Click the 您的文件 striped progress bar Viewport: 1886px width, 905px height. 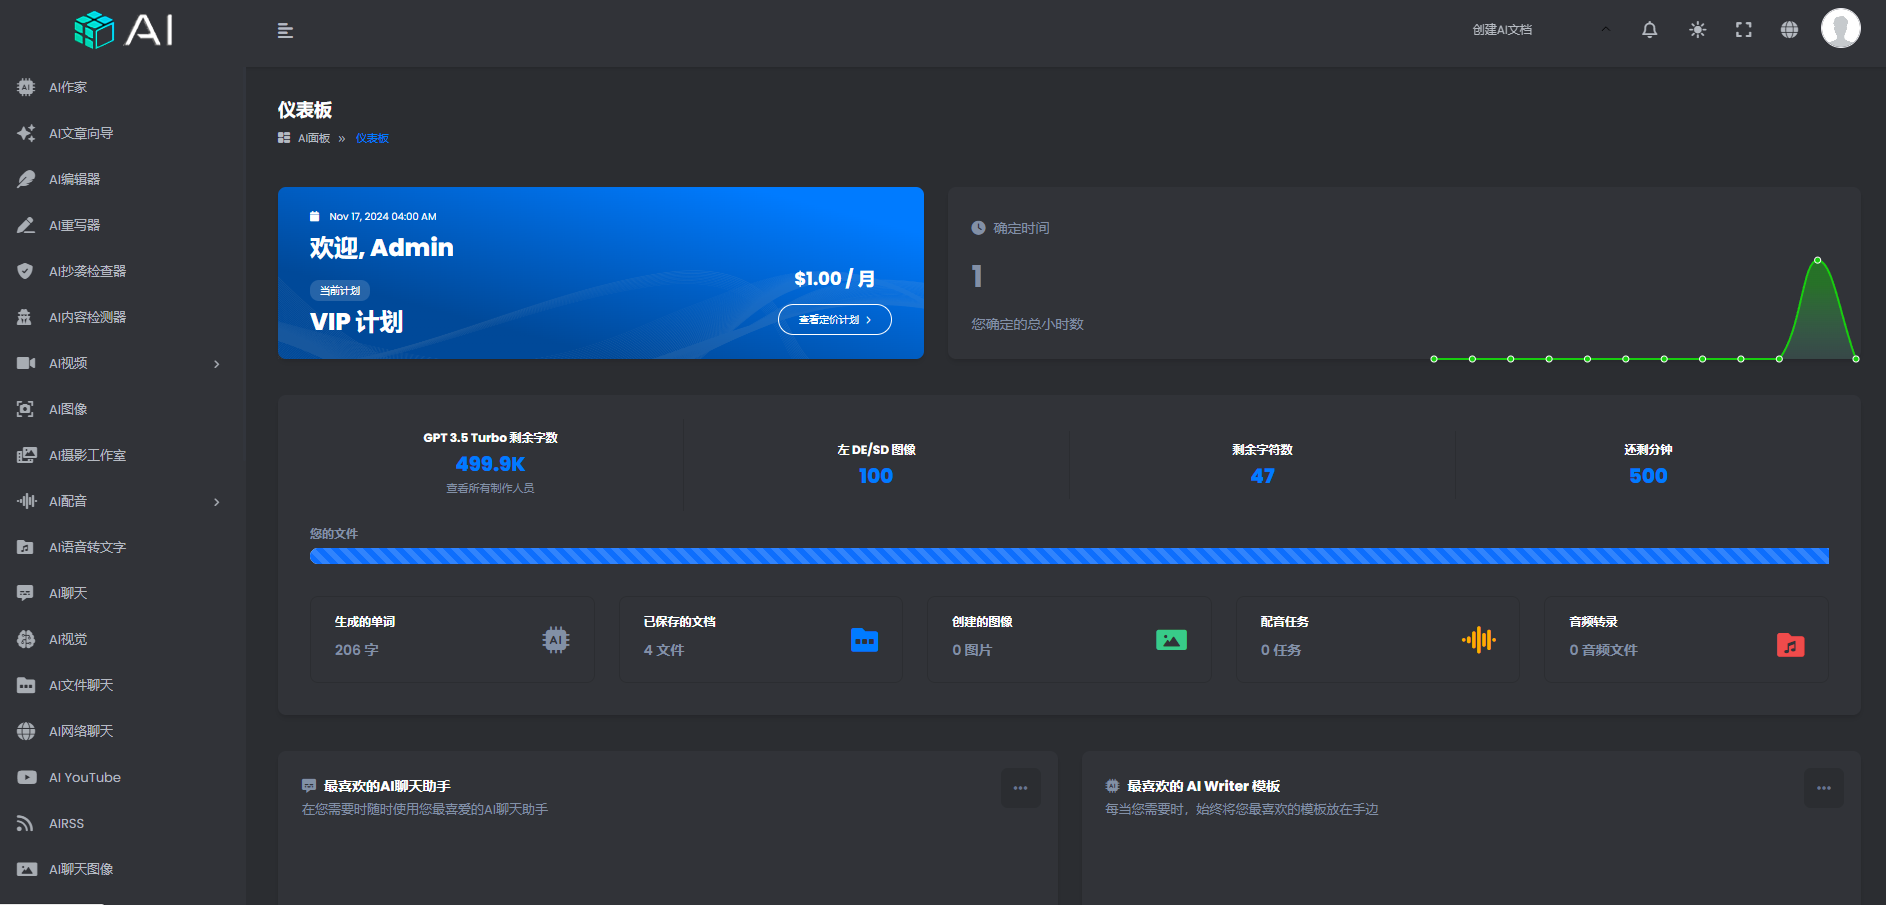tap(1068, 556)
